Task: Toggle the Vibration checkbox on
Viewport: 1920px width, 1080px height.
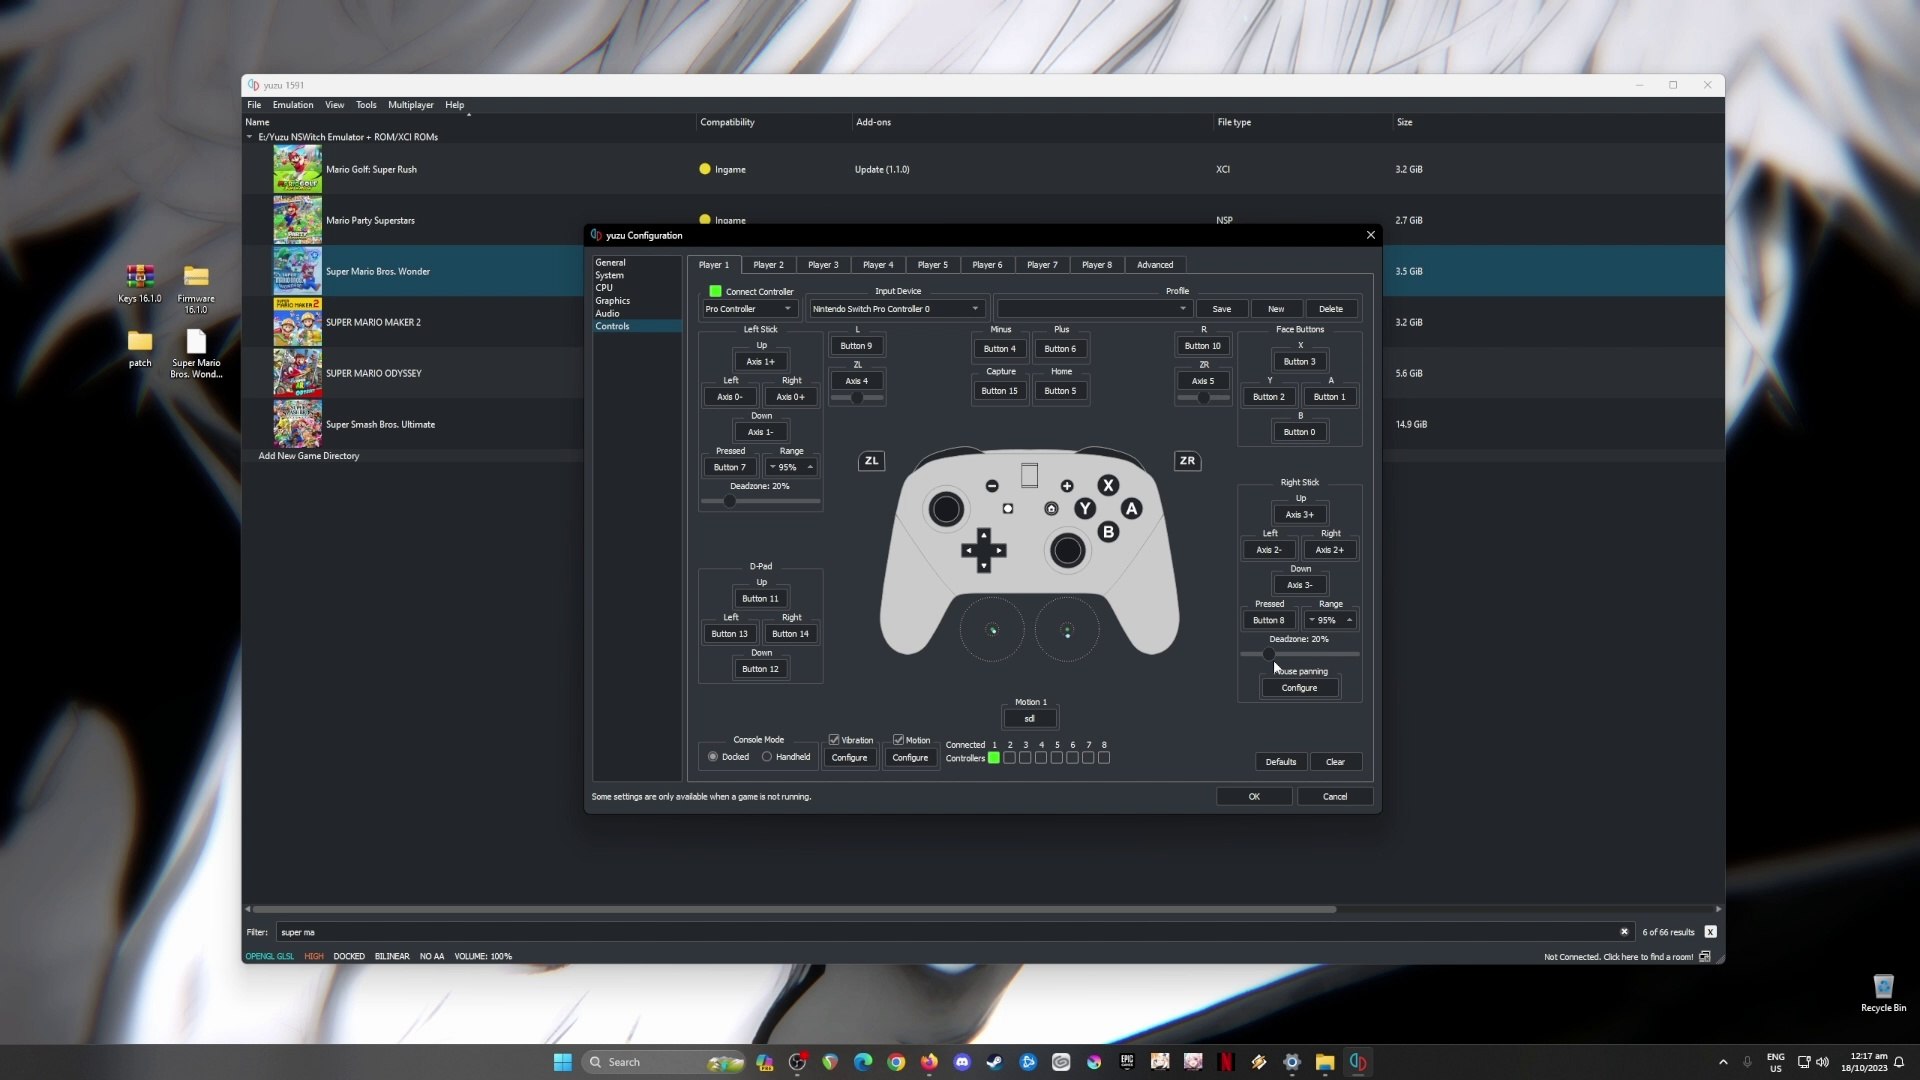Action: point(833,738)
